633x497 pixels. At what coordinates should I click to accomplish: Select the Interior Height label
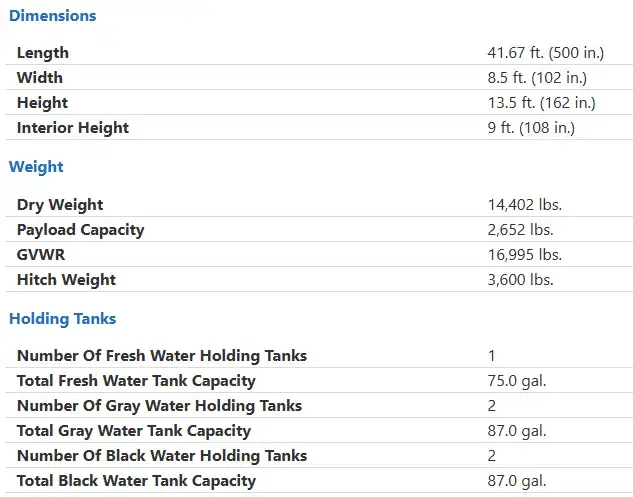point(73,128)
